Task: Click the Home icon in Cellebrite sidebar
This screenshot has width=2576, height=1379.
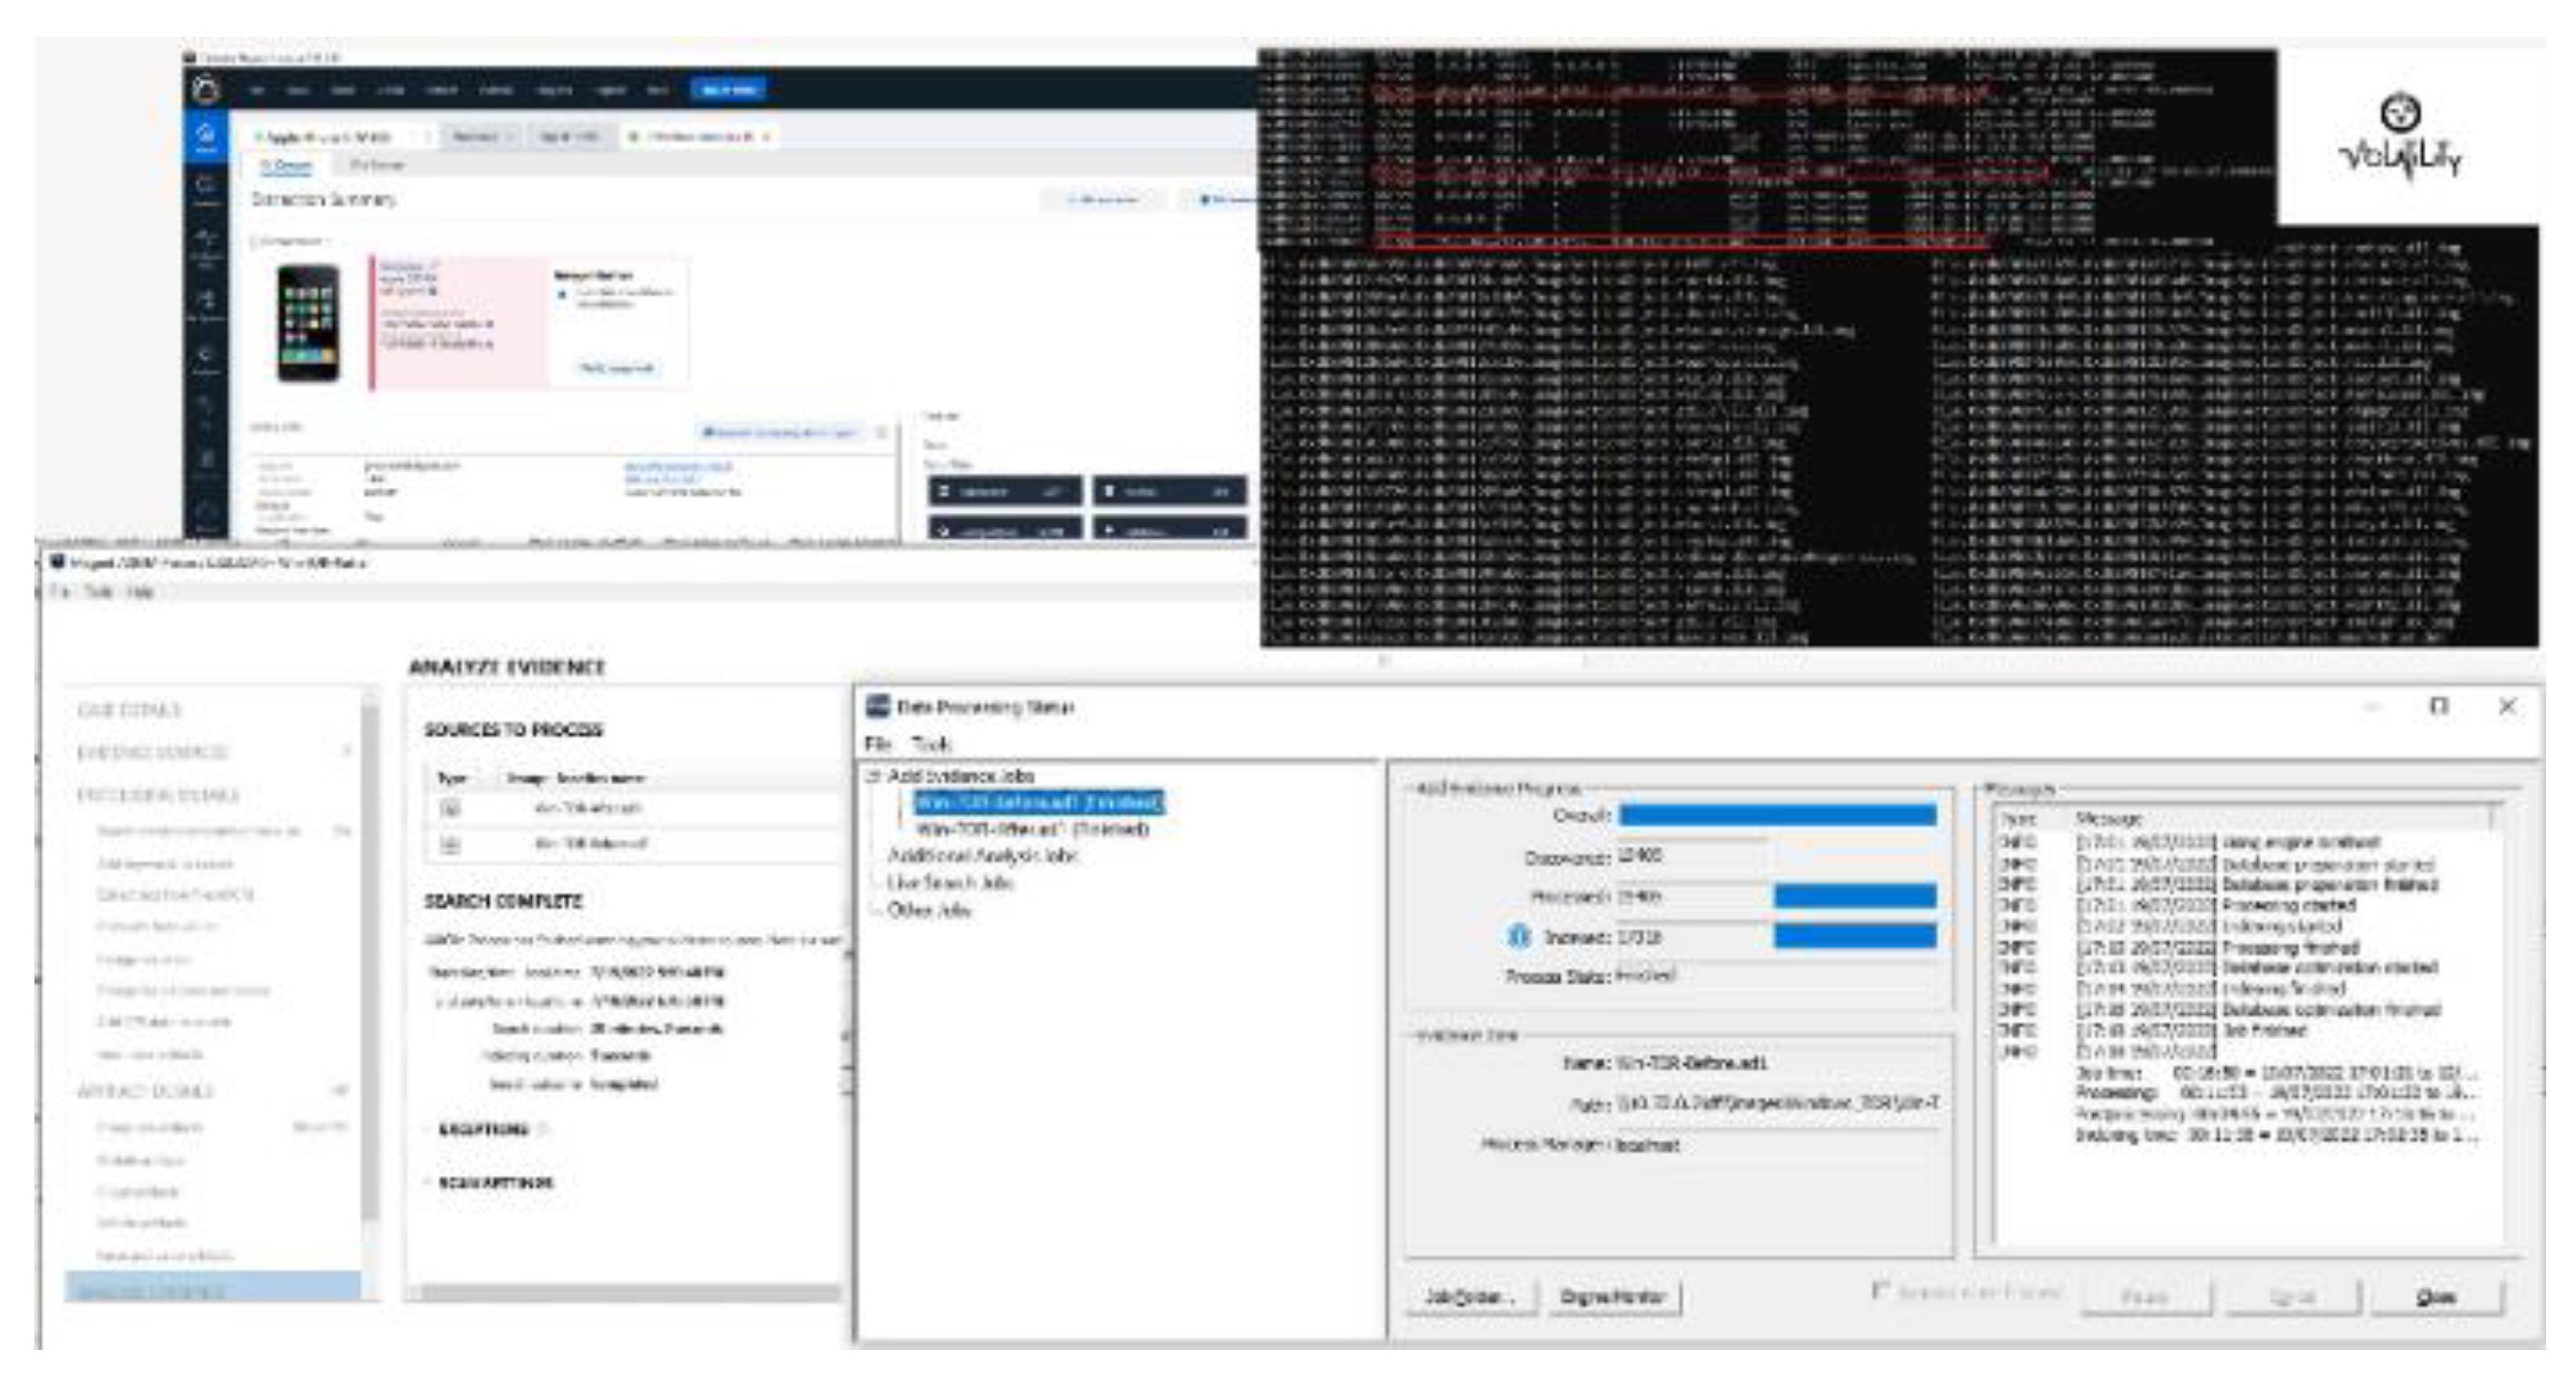Action: pyautogui.click(x=205, y=135)
